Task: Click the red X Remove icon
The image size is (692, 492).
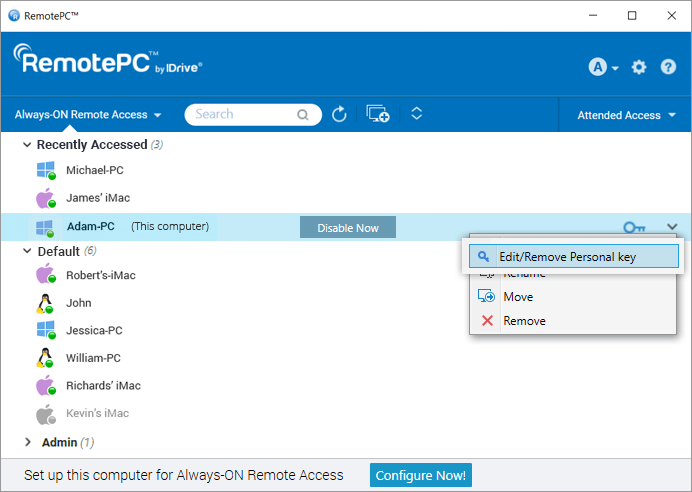Action: pos(487,321)
